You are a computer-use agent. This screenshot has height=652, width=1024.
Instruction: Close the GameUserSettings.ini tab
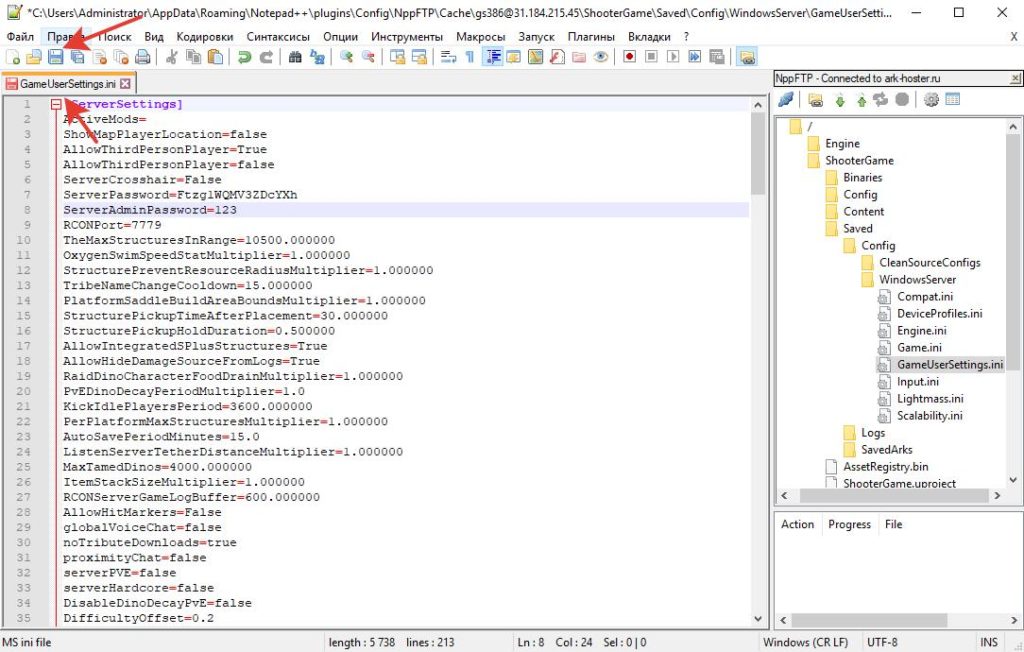[125, 84]
